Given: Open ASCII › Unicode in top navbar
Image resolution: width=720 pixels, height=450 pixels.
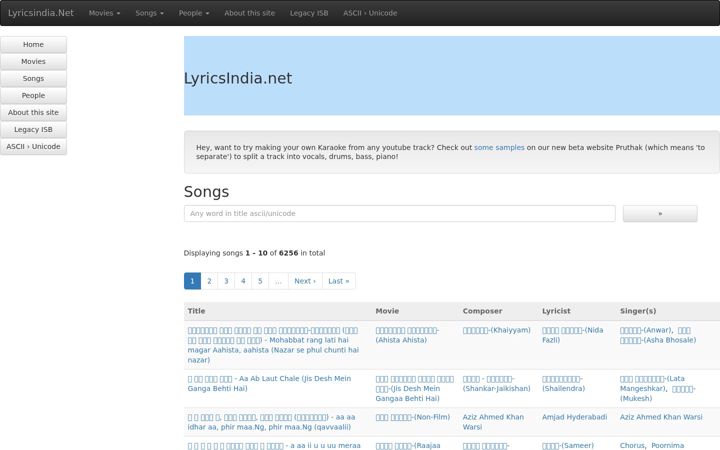Looking at the screenshot, I should click(x=370, y=13).
